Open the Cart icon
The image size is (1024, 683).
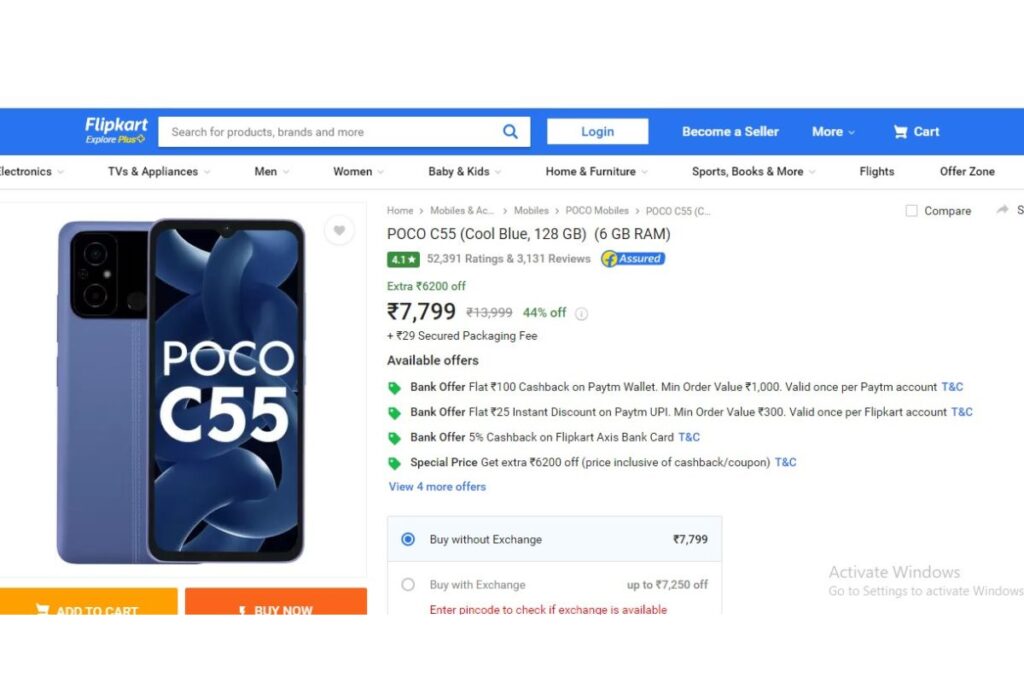pos(900,132)
